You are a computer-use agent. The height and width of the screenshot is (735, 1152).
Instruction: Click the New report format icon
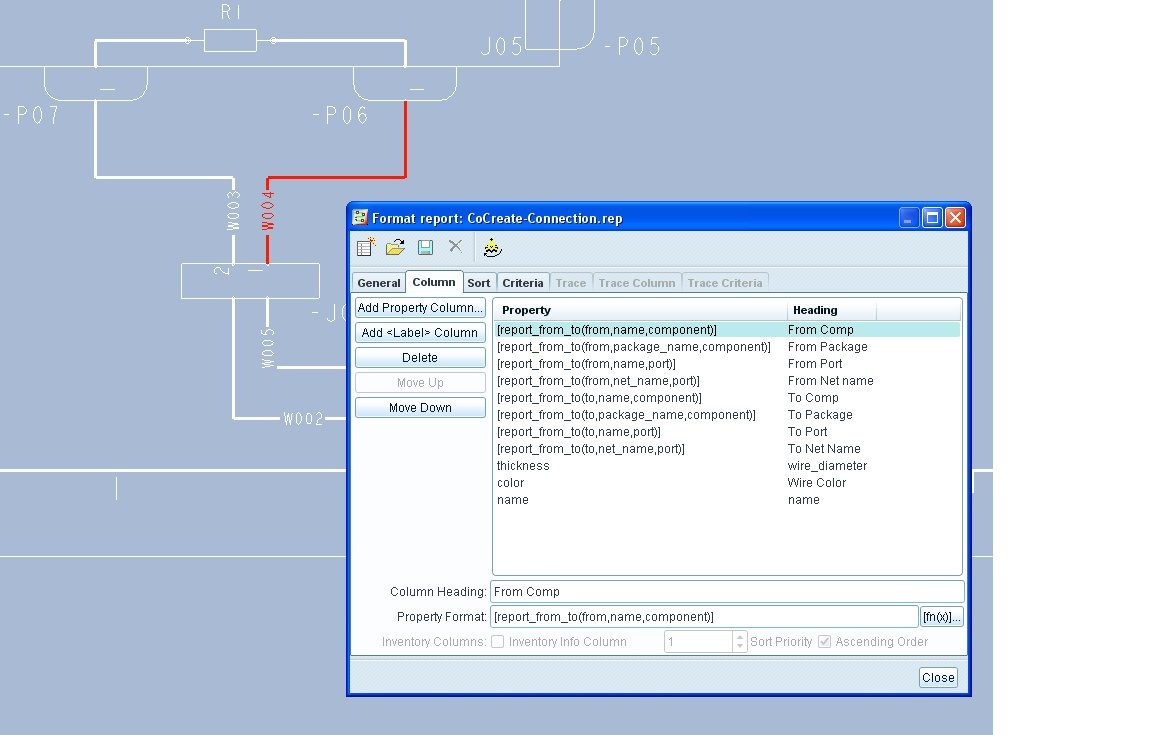tap(365, 247)
